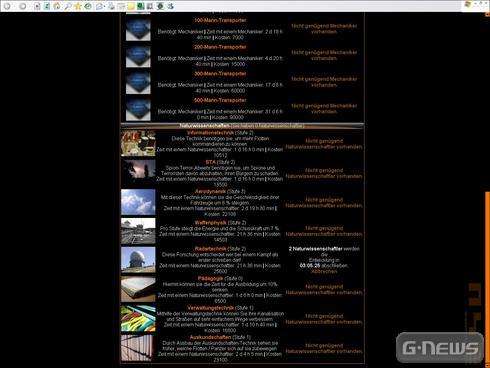Image resolution: width=490 pixels, height=368 pixels.
Task: Click the Aerodynamik 'Nicht genügend Naturwissenschaftler' status
Action: (x=324, y=203)
